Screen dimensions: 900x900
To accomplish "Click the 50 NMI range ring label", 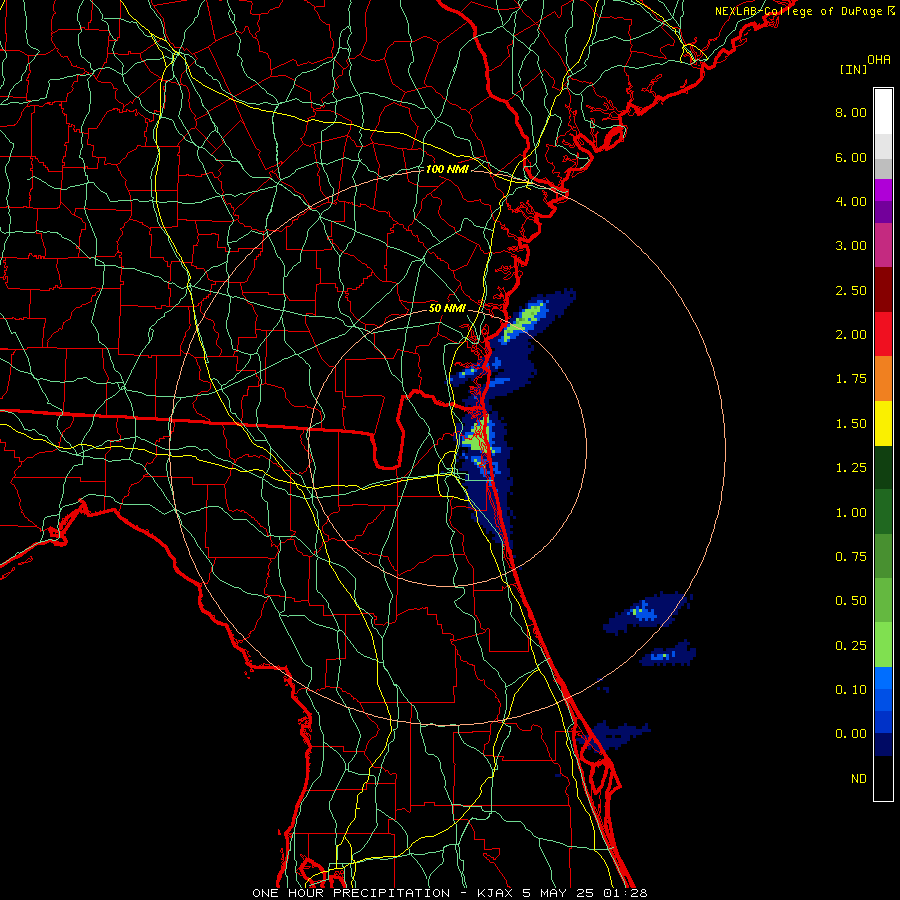I will coord(447,308).
